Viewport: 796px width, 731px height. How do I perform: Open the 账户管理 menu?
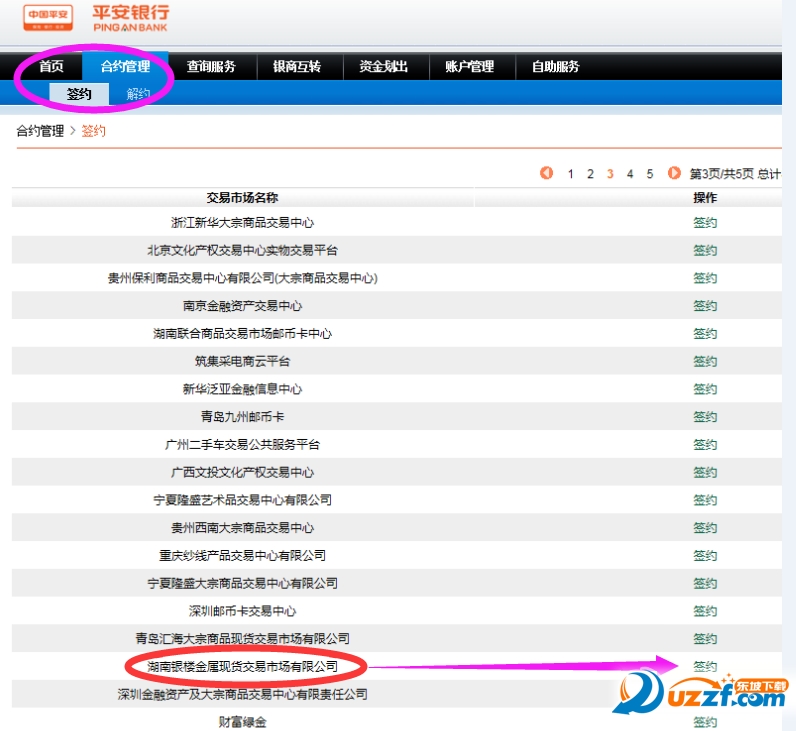[x=470, y=66]
